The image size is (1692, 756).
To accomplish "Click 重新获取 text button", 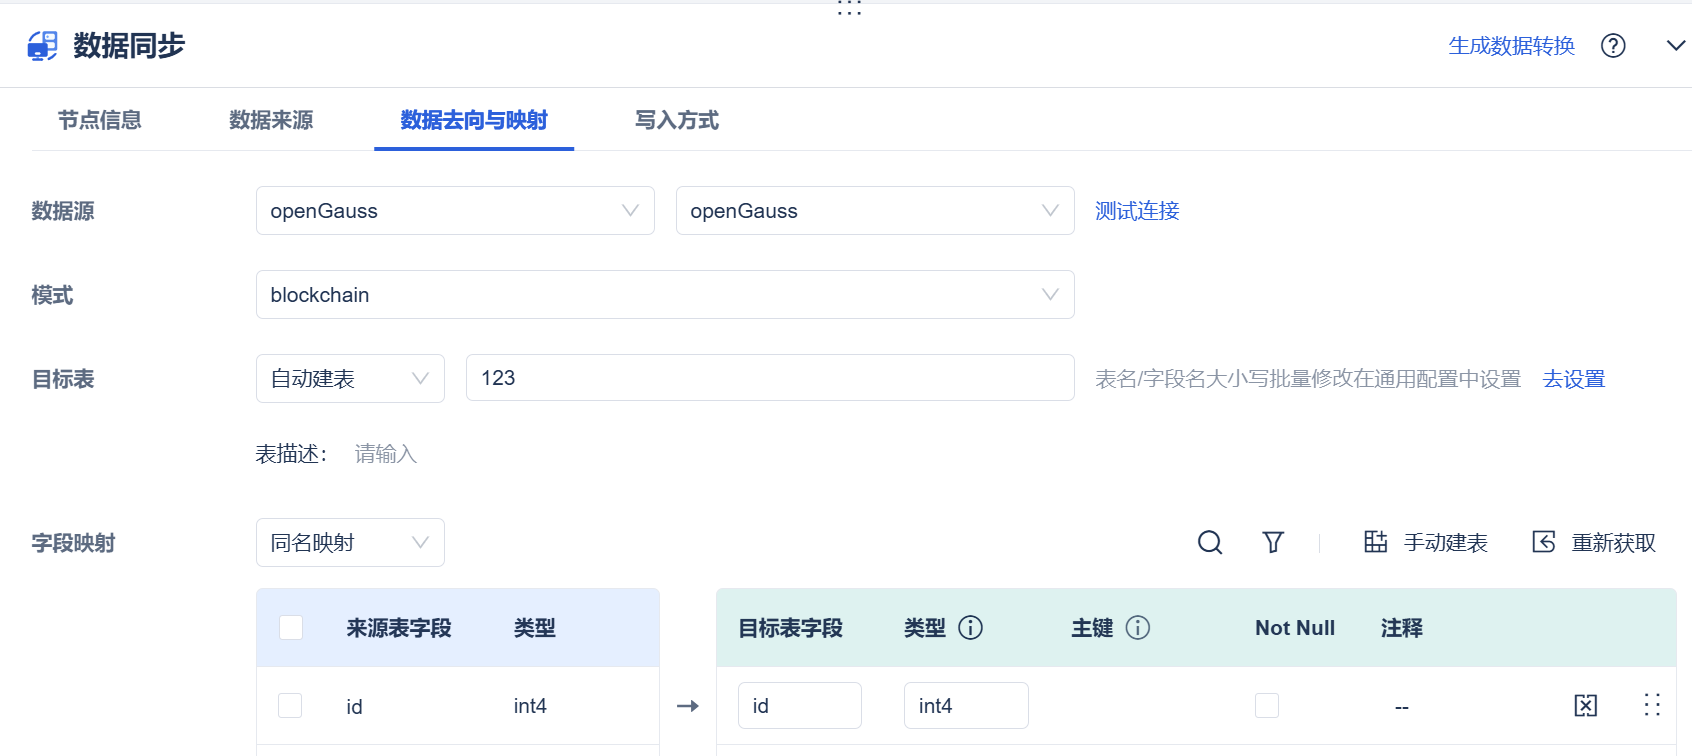I will click(1614, 543).
